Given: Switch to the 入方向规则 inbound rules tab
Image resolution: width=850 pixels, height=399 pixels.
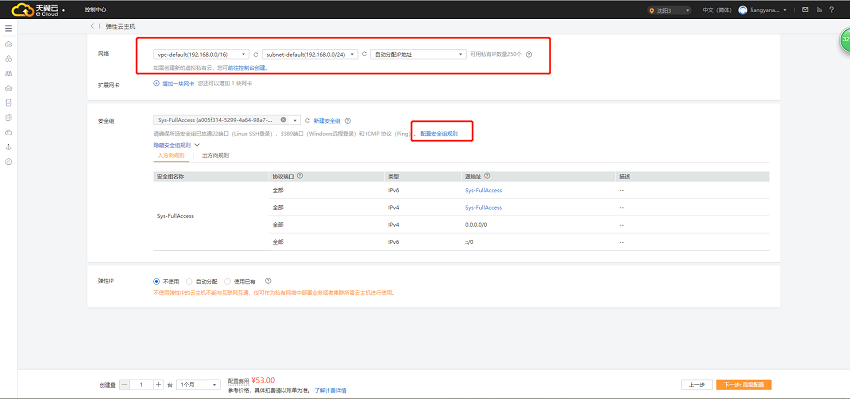Looking at the screenshot, I should coord(171,156).
